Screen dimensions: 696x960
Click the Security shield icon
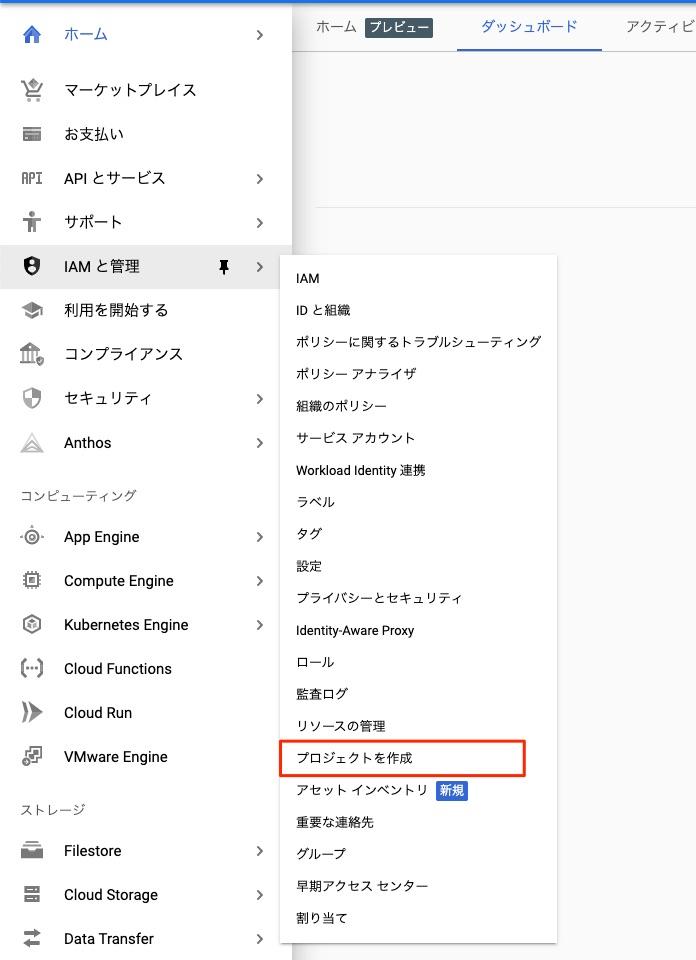coord(32,399)
